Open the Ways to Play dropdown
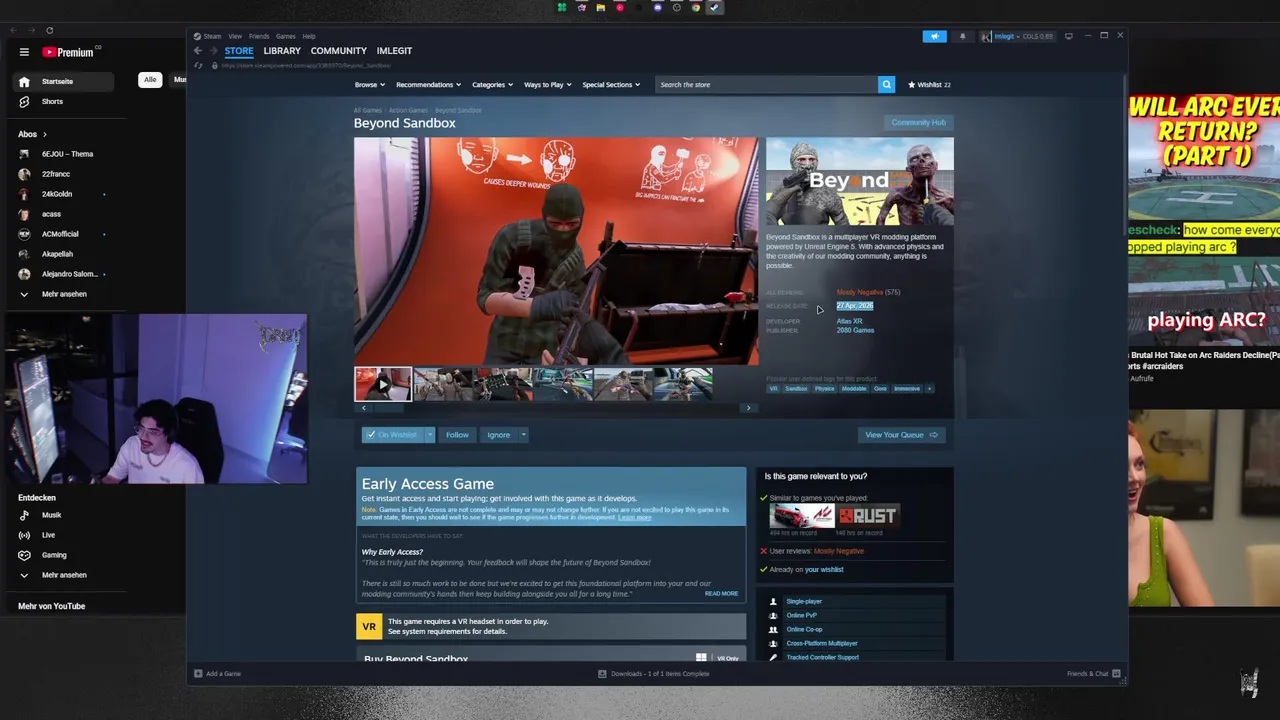1280x720 pixels. 547,85
